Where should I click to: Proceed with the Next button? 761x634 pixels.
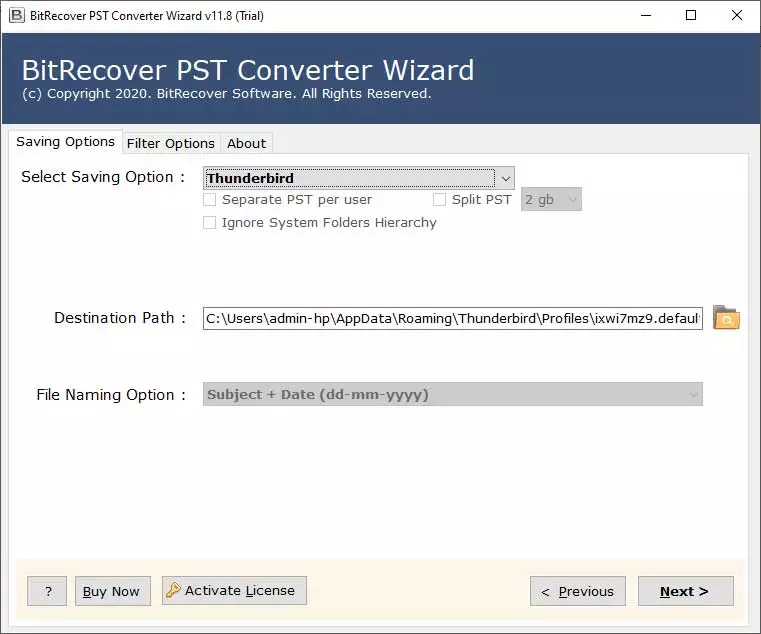685,591
